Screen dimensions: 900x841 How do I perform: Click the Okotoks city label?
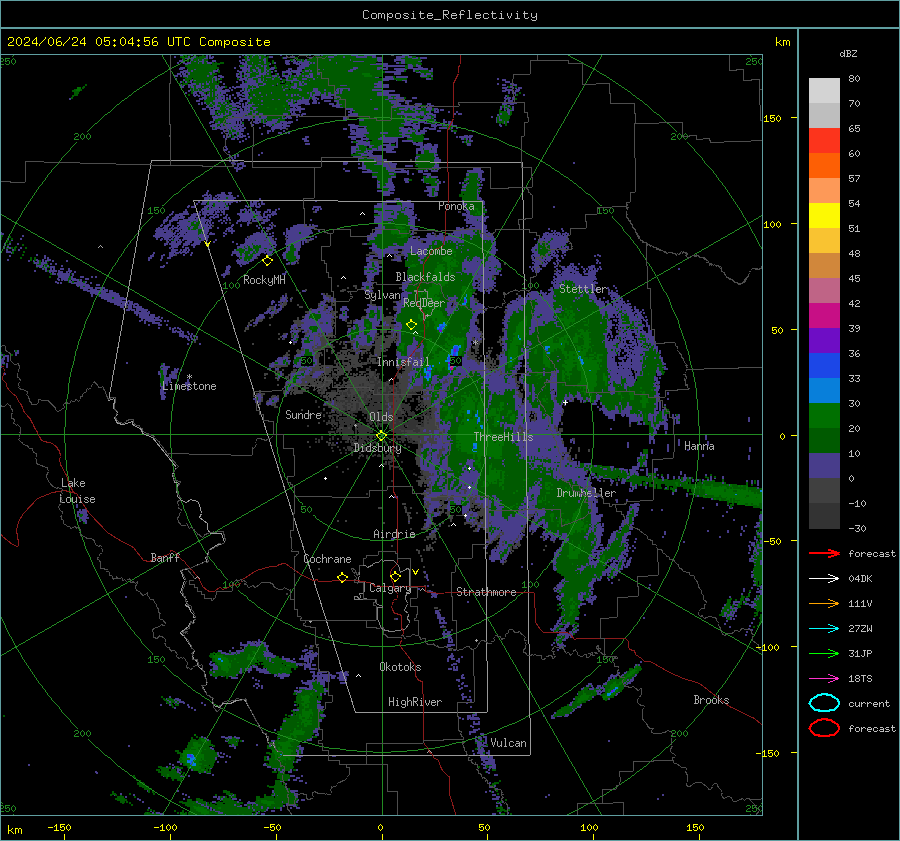(x=400, y=667)
